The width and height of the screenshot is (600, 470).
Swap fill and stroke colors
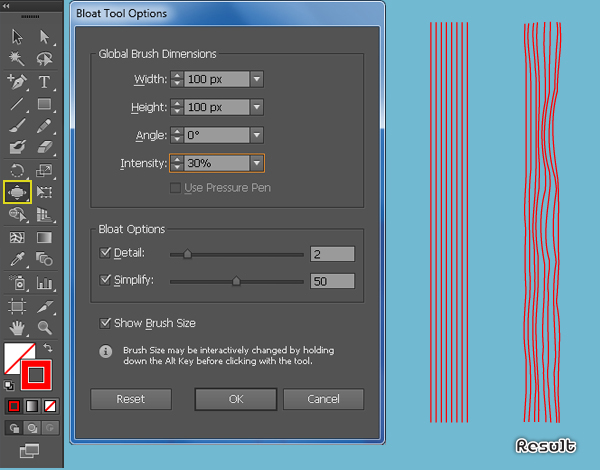[x=47, y=347]
